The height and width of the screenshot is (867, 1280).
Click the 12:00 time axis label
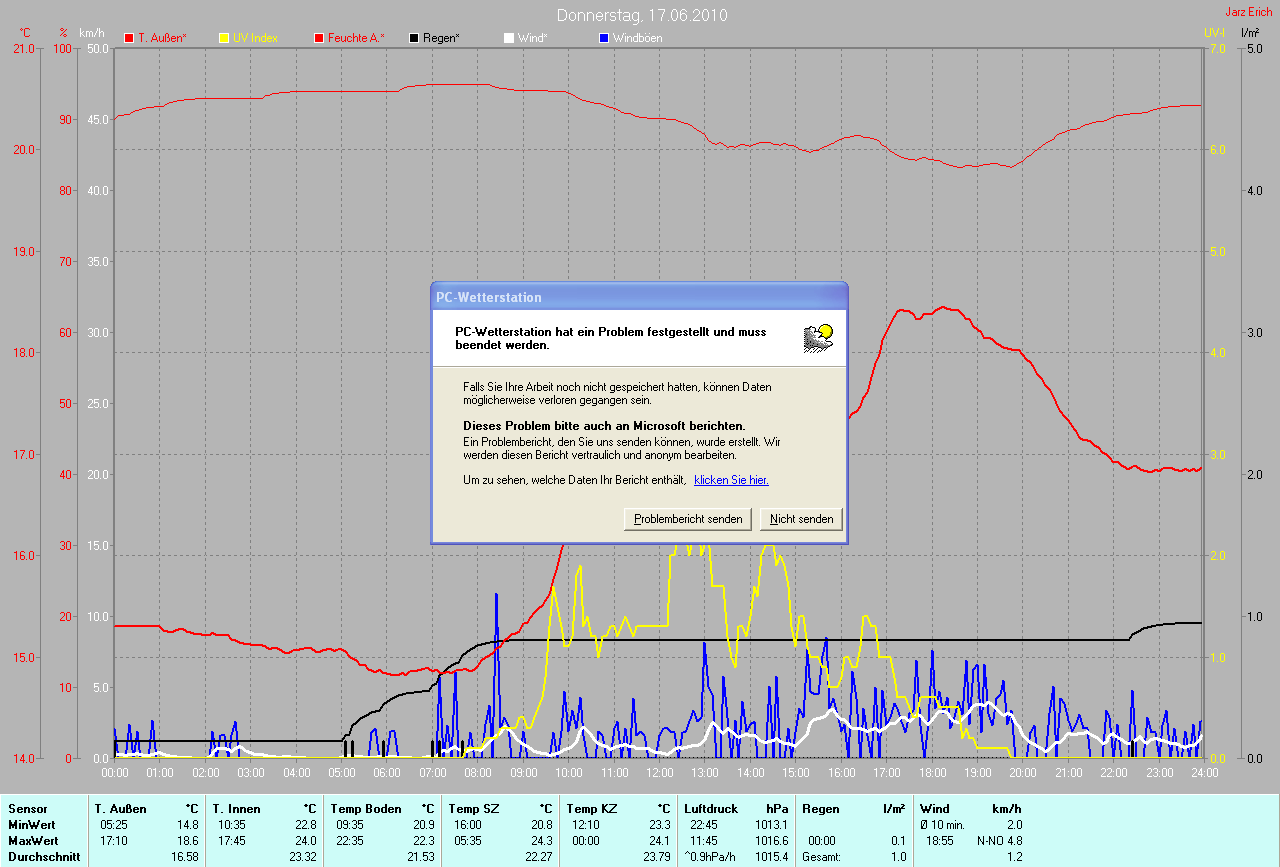[659, 772]
